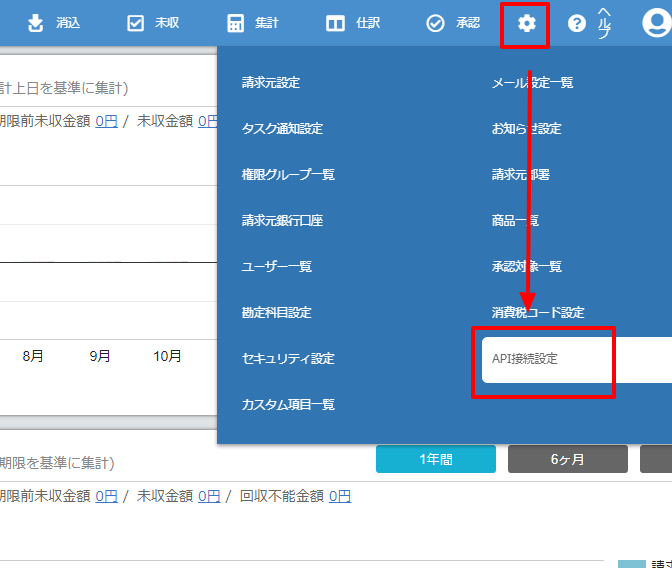672x568 pixels.
Task: Open the 承認 navigation label
Action: [x=468, y=23]
